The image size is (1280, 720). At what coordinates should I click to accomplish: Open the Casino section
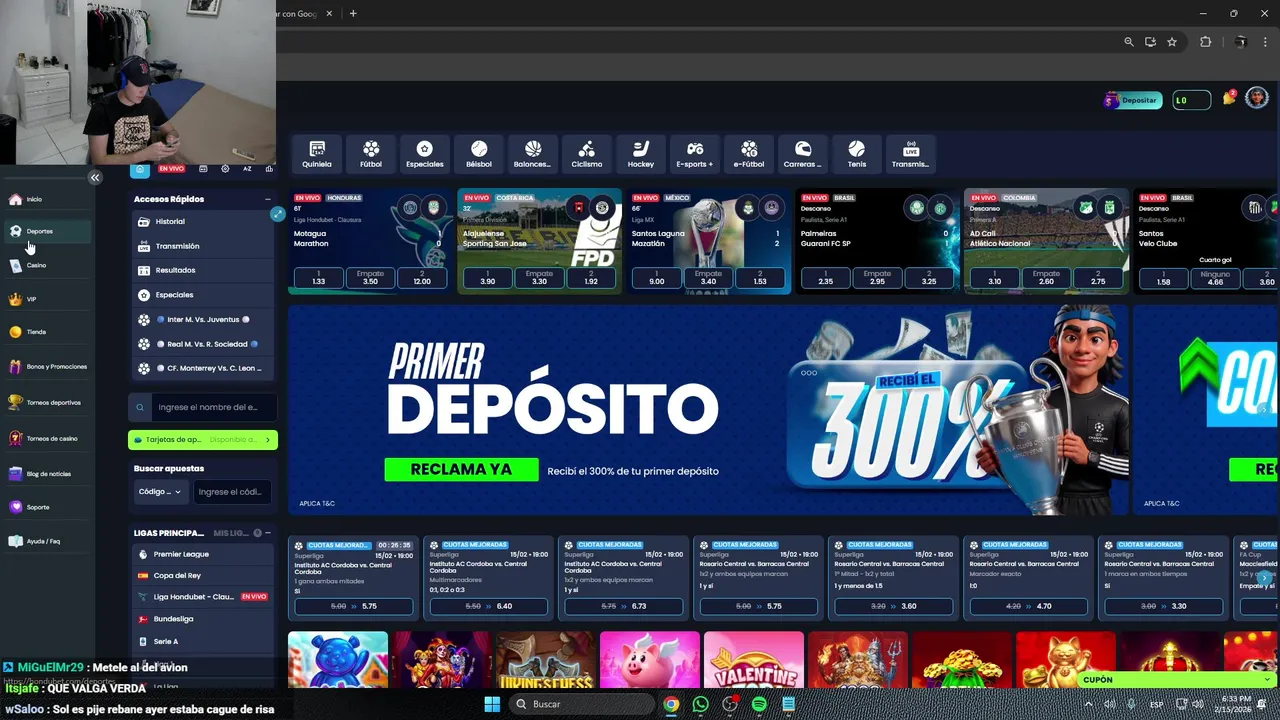(x=36, y=265)
